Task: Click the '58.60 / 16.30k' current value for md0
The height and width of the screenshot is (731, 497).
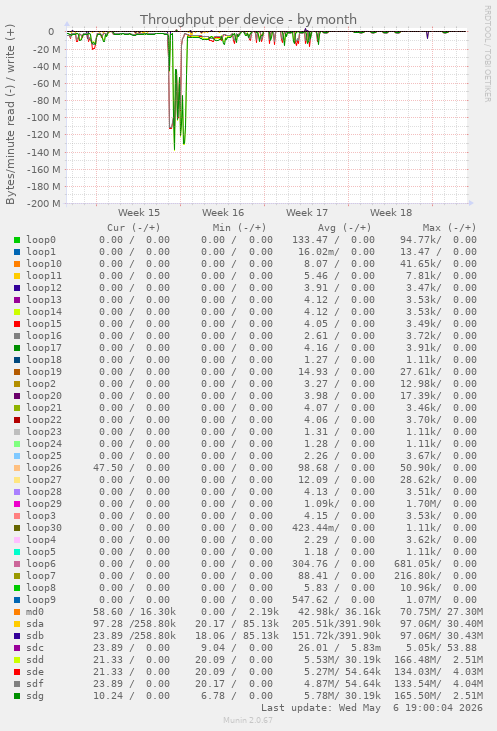Action: click(x=134, y=612)
